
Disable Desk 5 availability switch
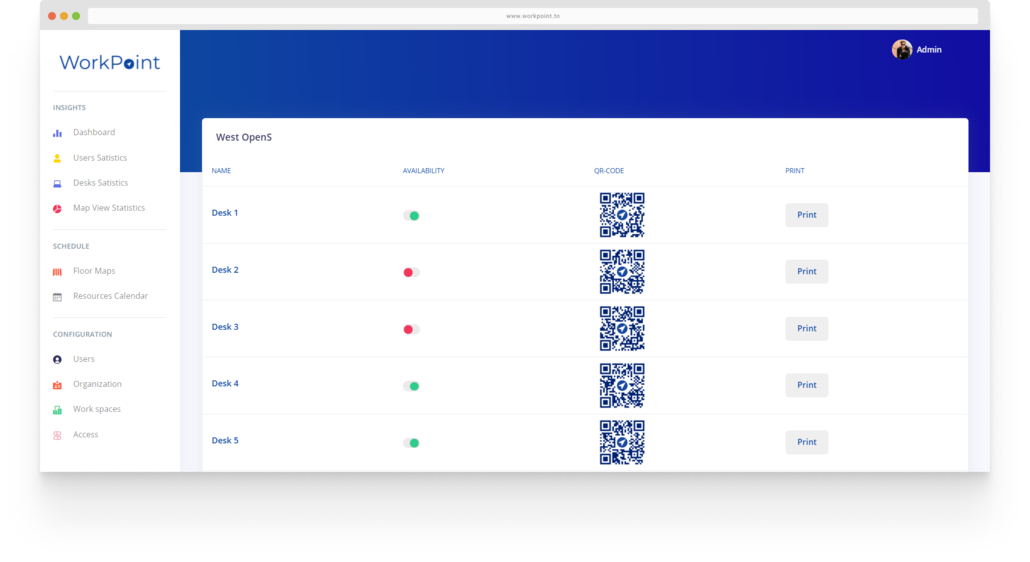[411, 443]
